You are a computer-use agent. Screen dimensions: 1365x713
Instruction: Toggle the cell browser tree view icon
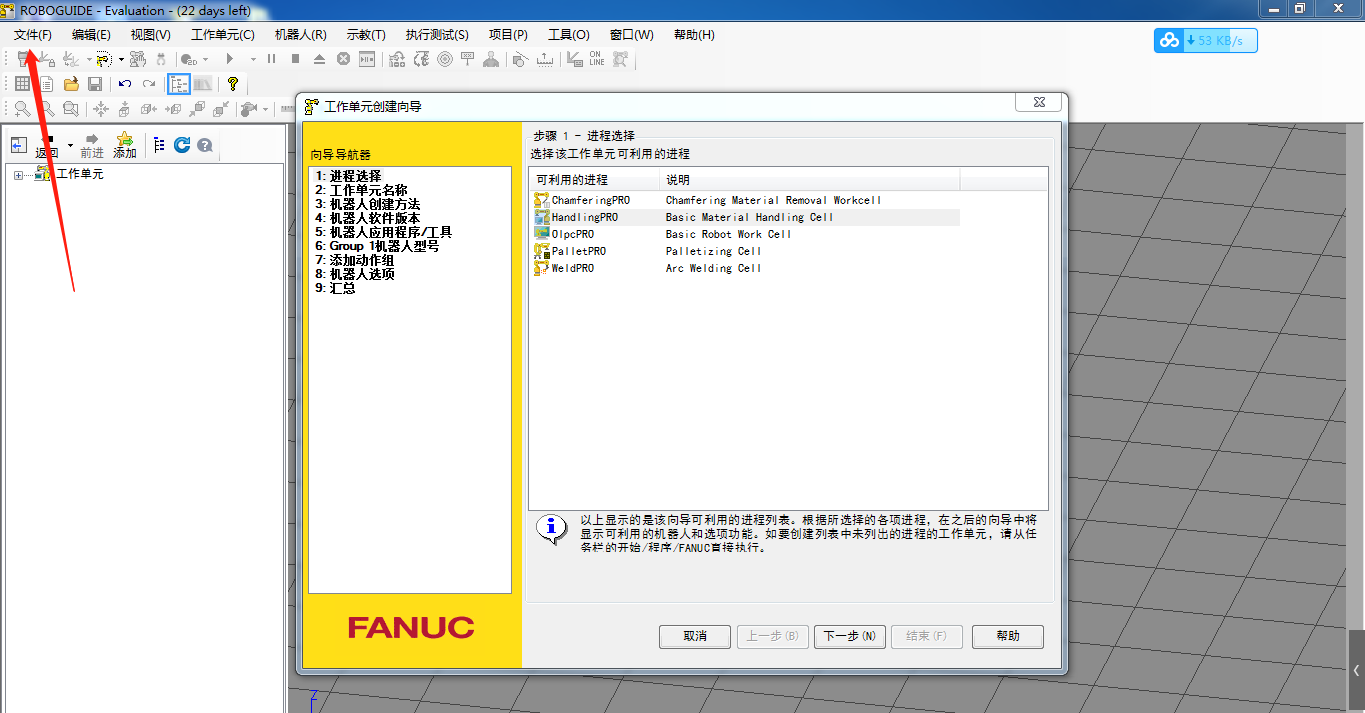point(179,84)
